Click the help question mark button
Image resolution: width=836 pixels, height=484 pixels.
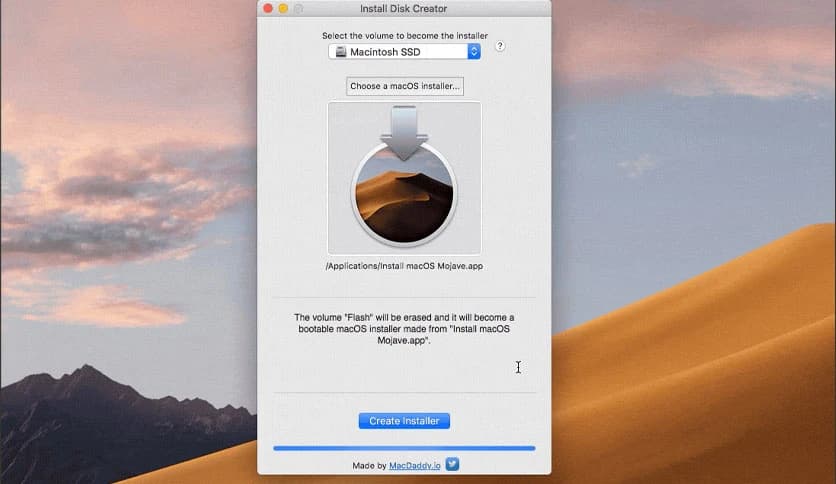click(x=500, y=46)
